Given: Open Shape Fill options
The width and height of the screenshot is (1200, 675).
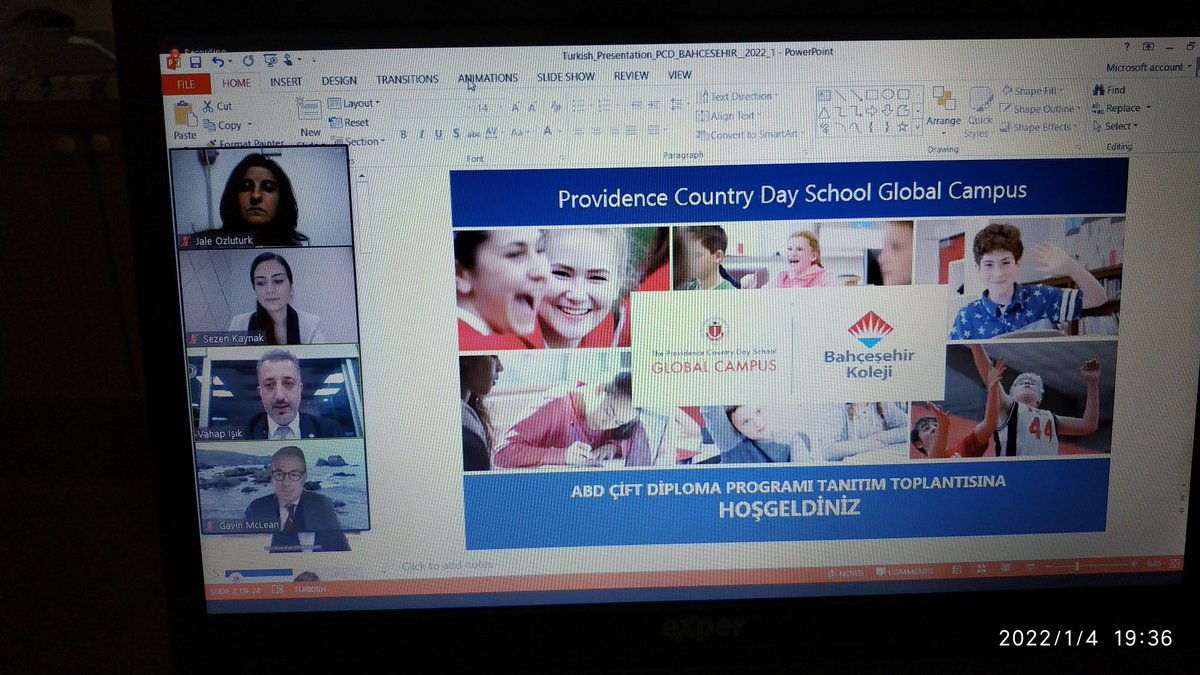Looking at the screenshot, I should point(1035,91).
